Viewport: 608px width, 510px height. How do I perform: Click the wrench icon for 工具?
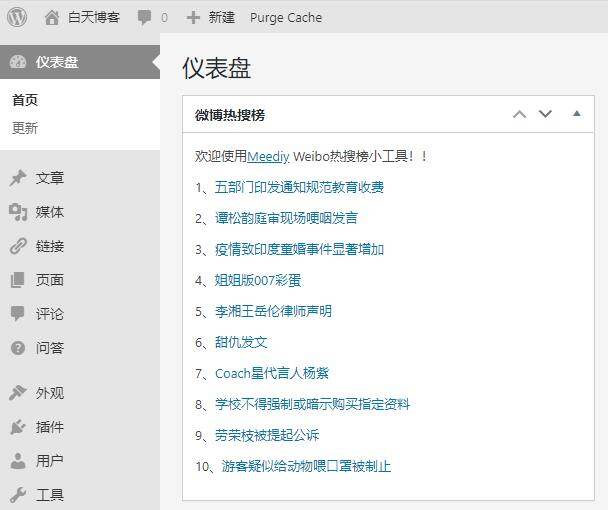click(x=18, y=495)
